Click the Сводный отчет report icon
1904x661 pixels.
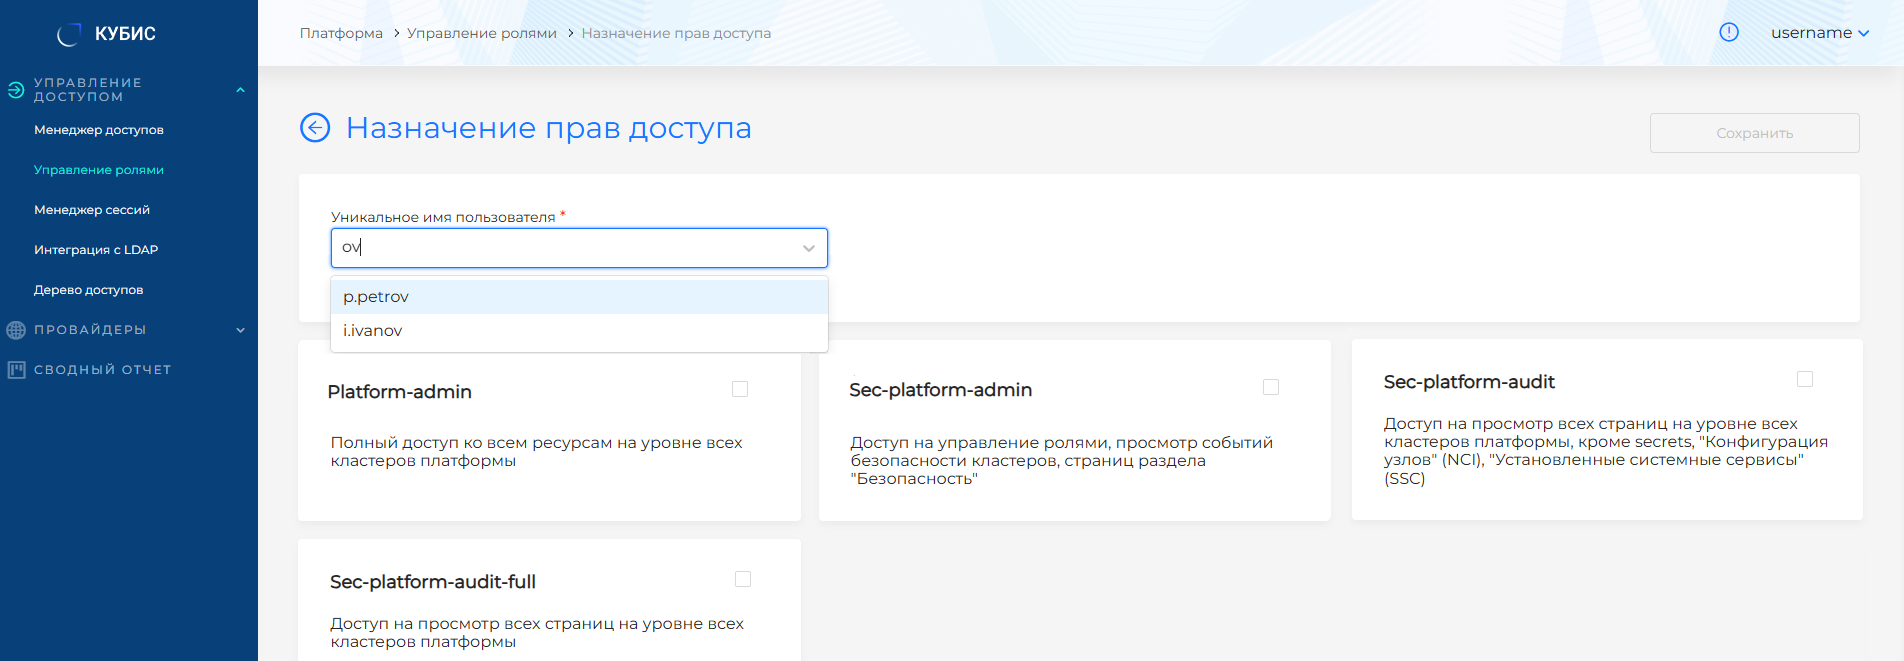(16, 370)
